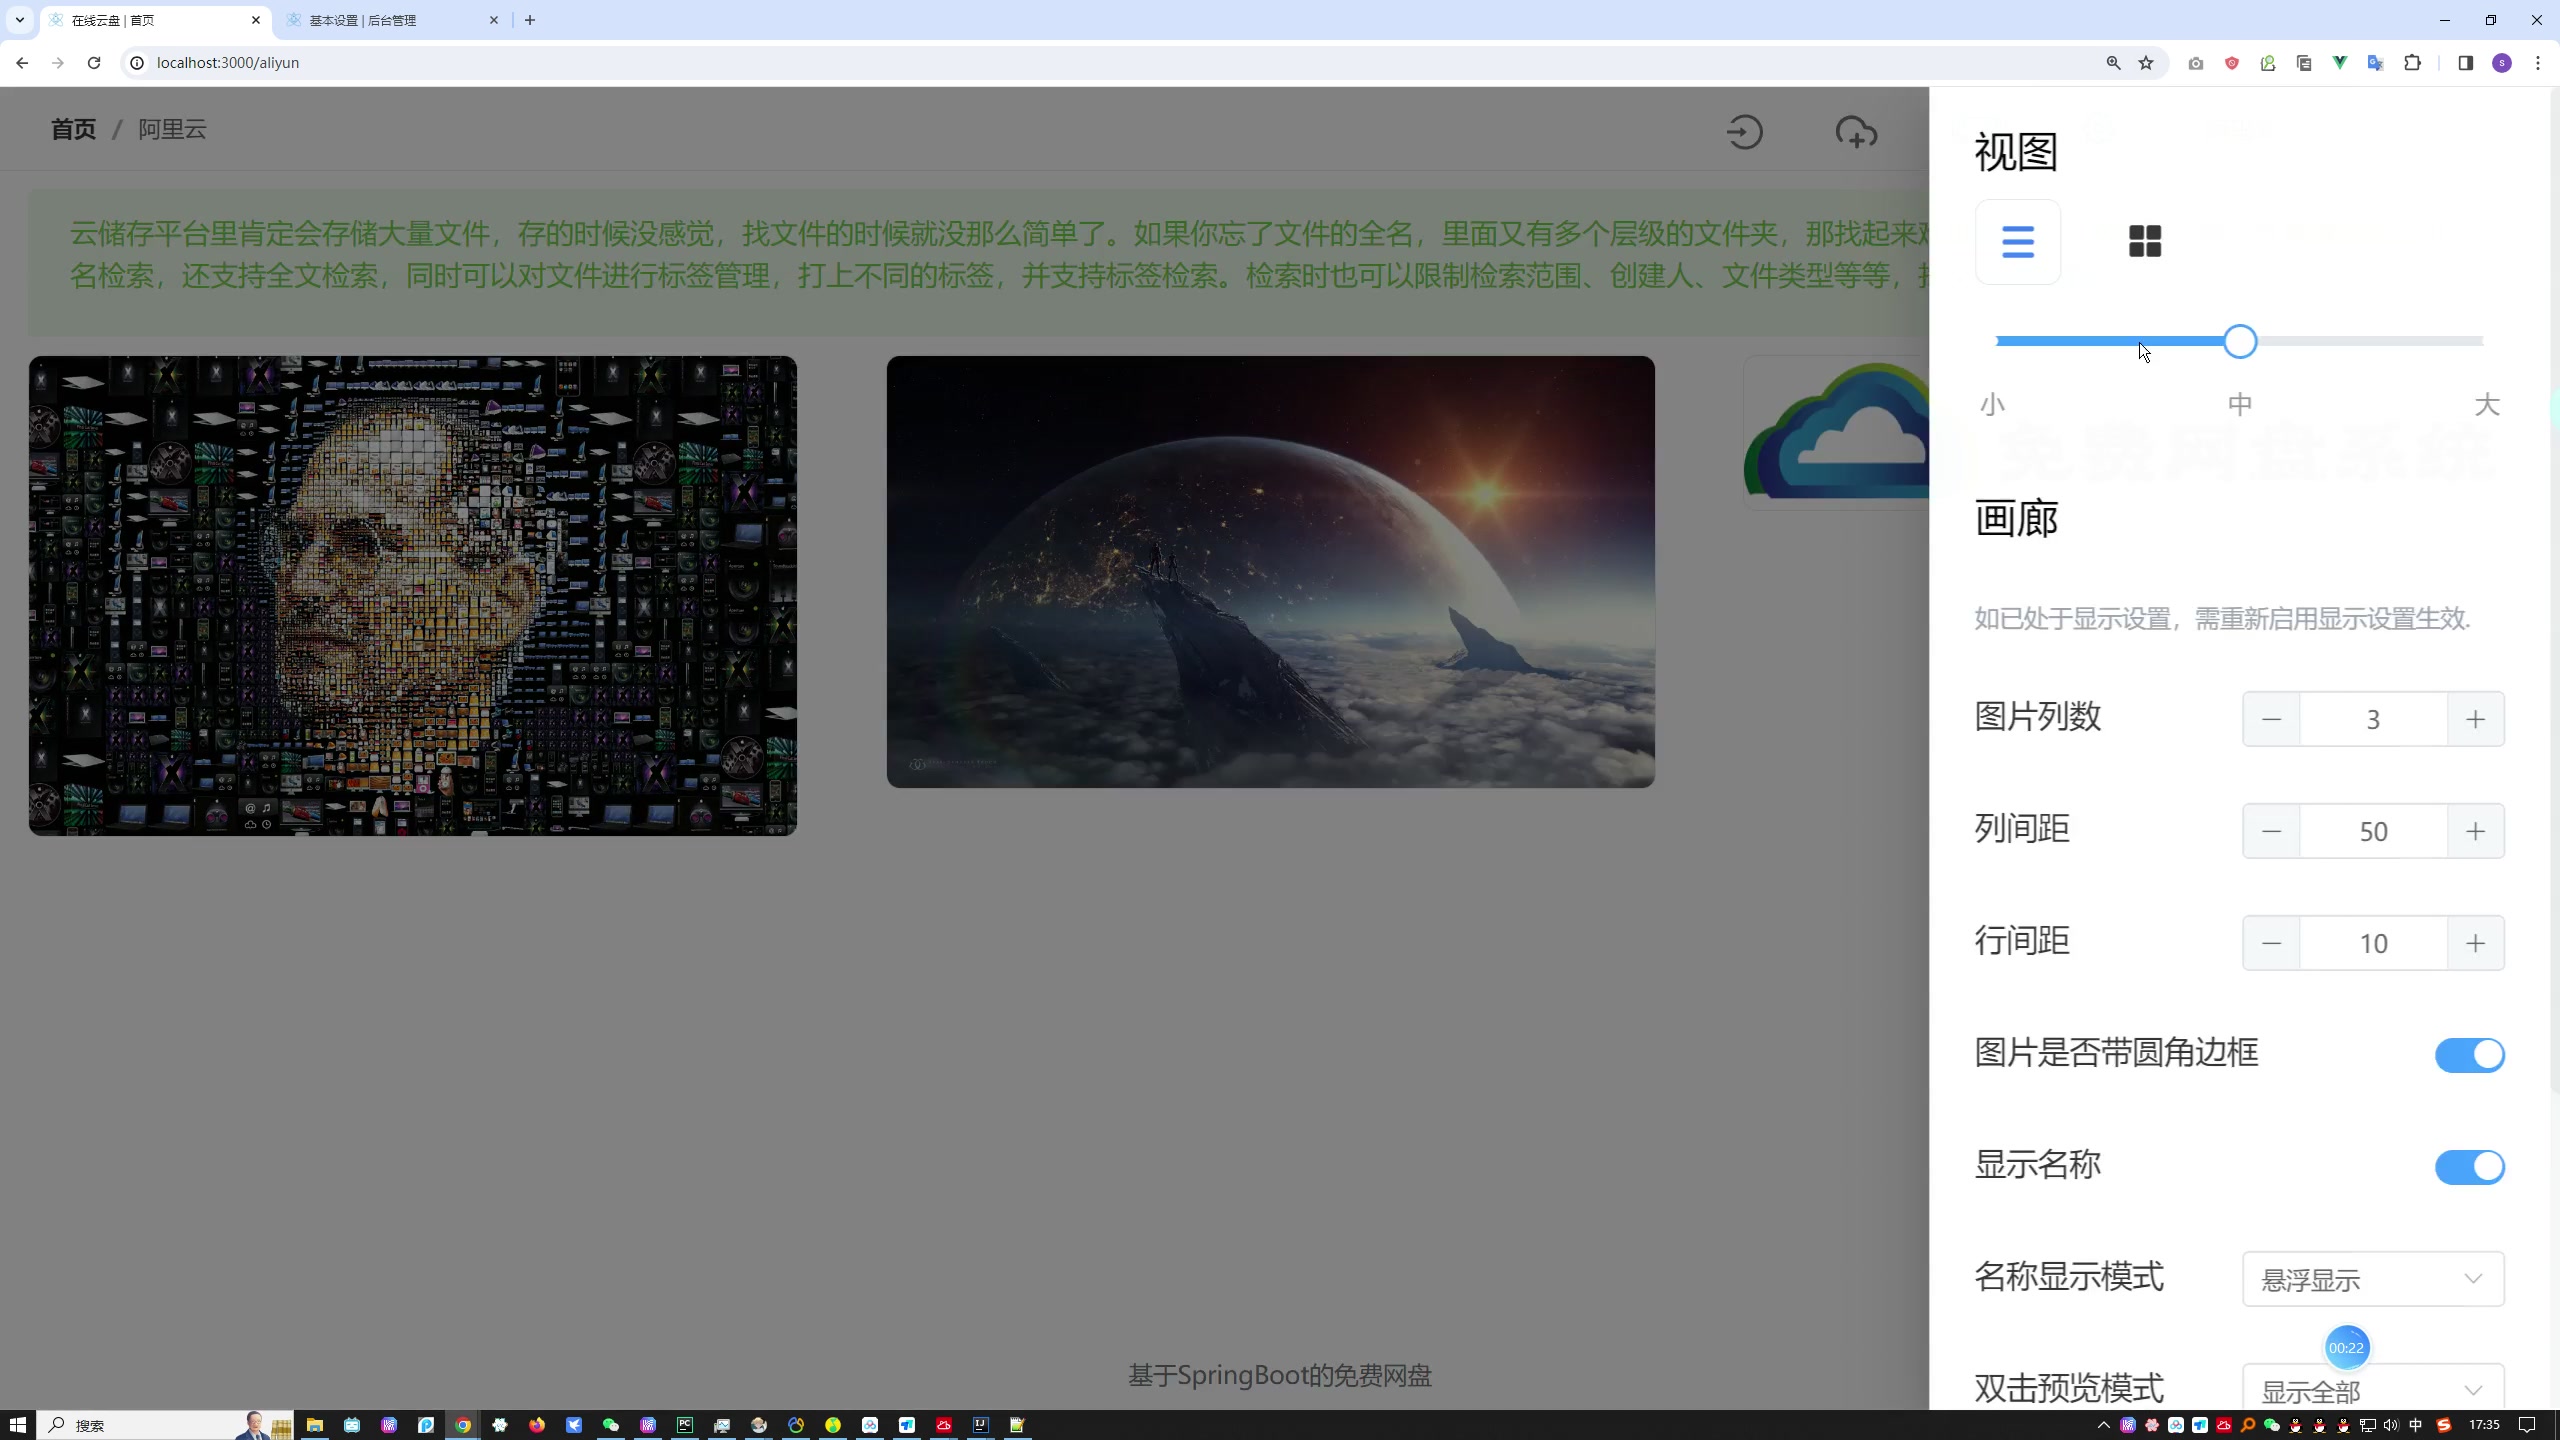Open the Vue devtools extension
This screenshot has width=2560, height=1440.
(2340, 63)
